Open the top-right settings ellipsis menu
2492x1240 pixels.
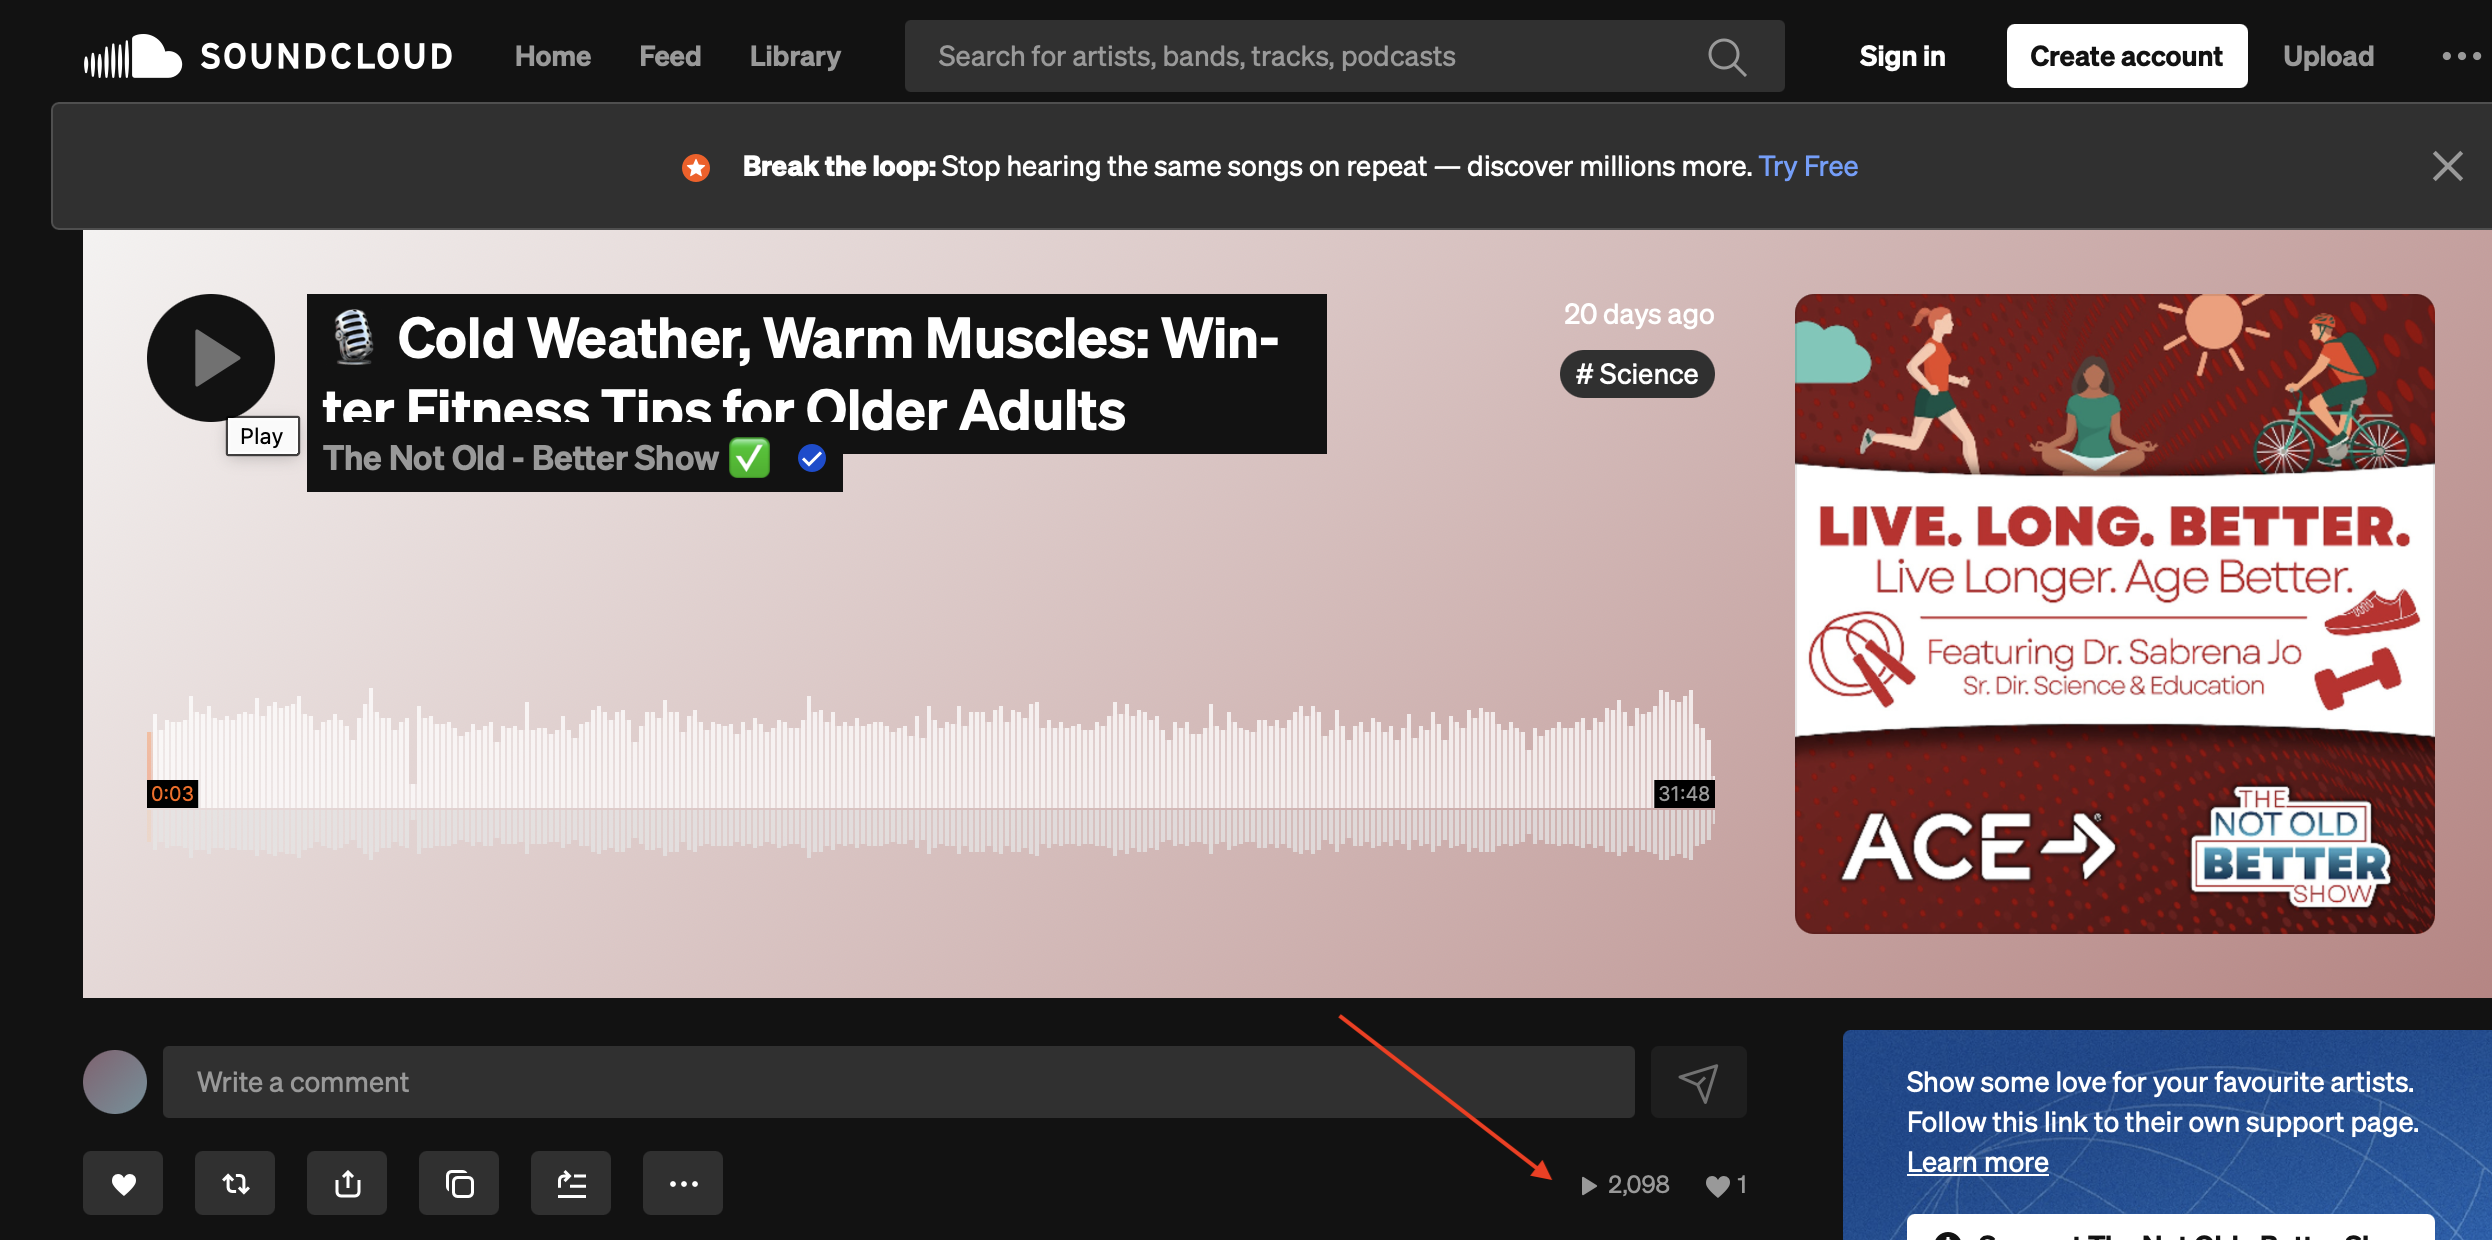(2460, 56)
